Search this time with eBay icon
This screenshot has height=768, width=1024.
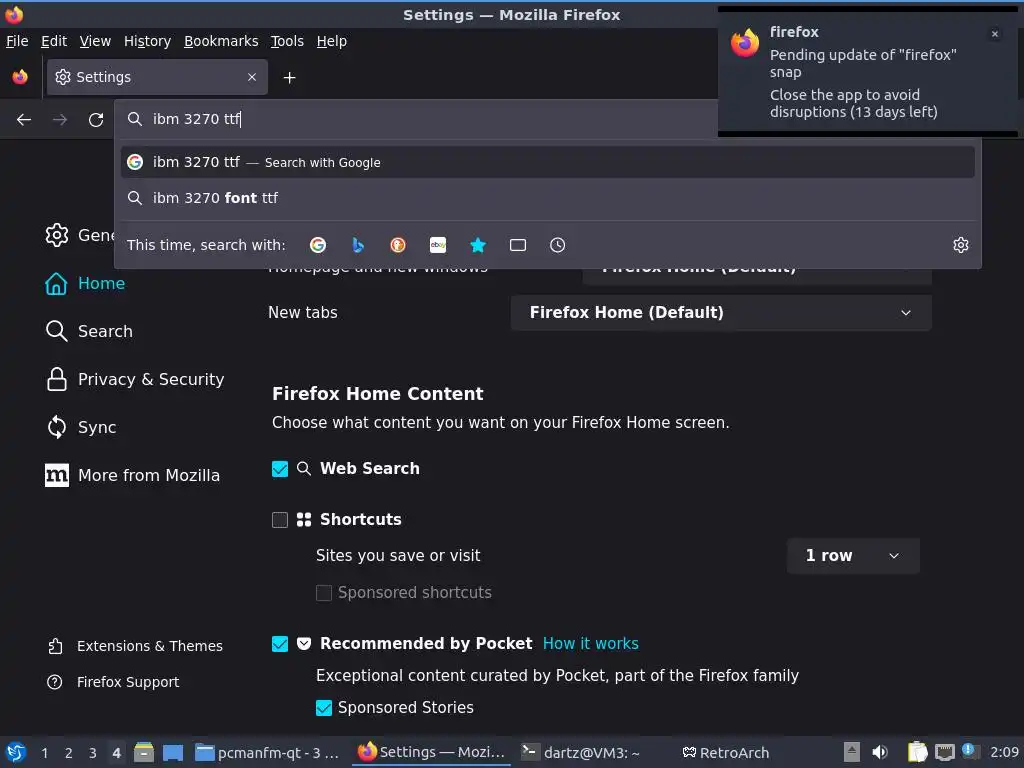tap(438, 245)
